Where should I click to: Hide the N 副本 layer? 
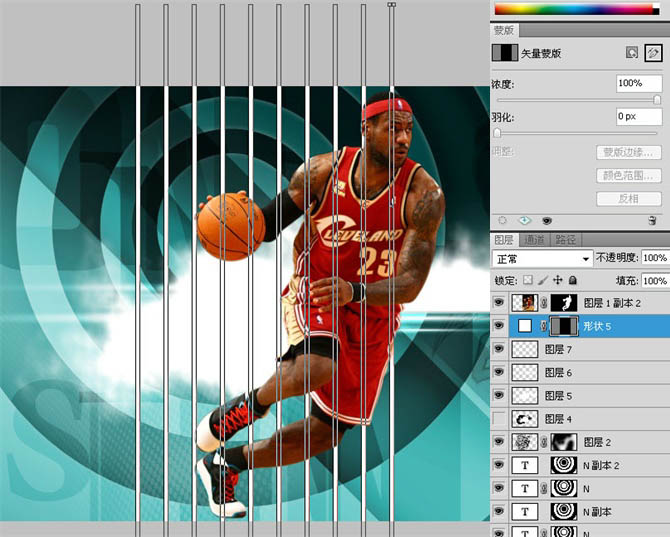tap(499, 511)
